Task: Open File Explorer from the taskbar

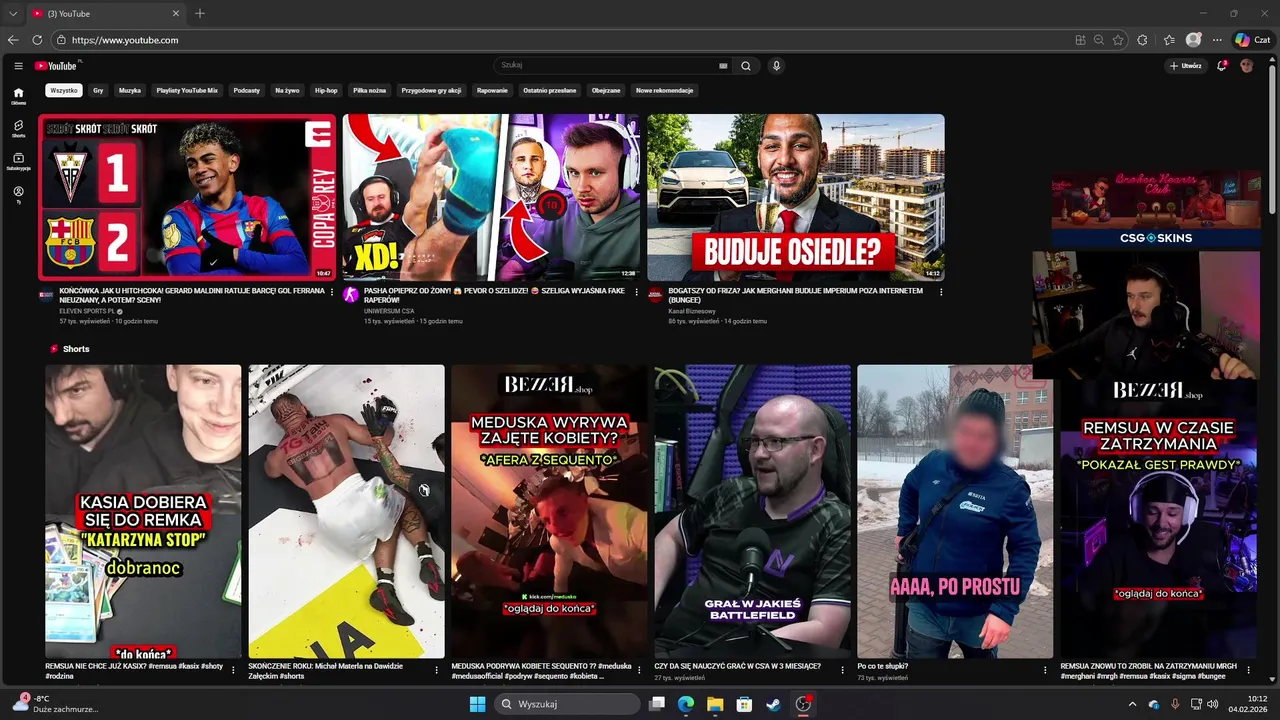Action: [715, 704]
